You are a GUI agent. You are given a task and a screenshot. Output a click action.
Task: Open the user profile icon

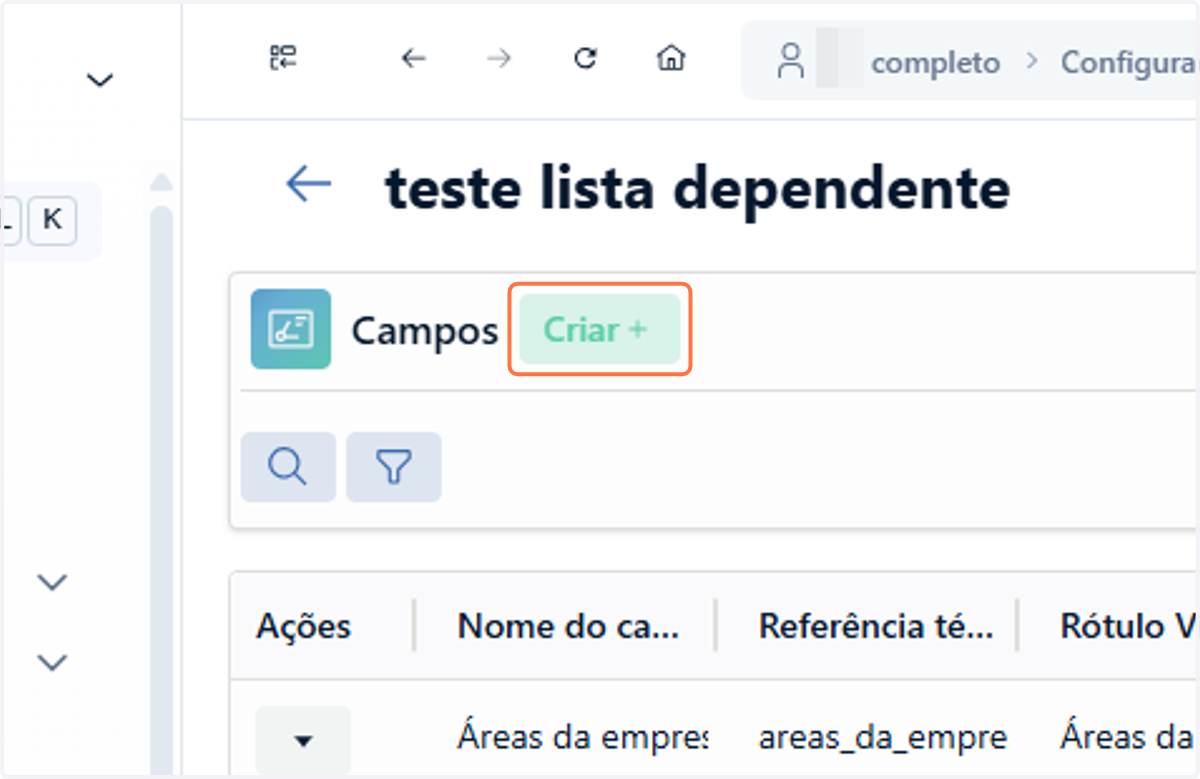791,60
